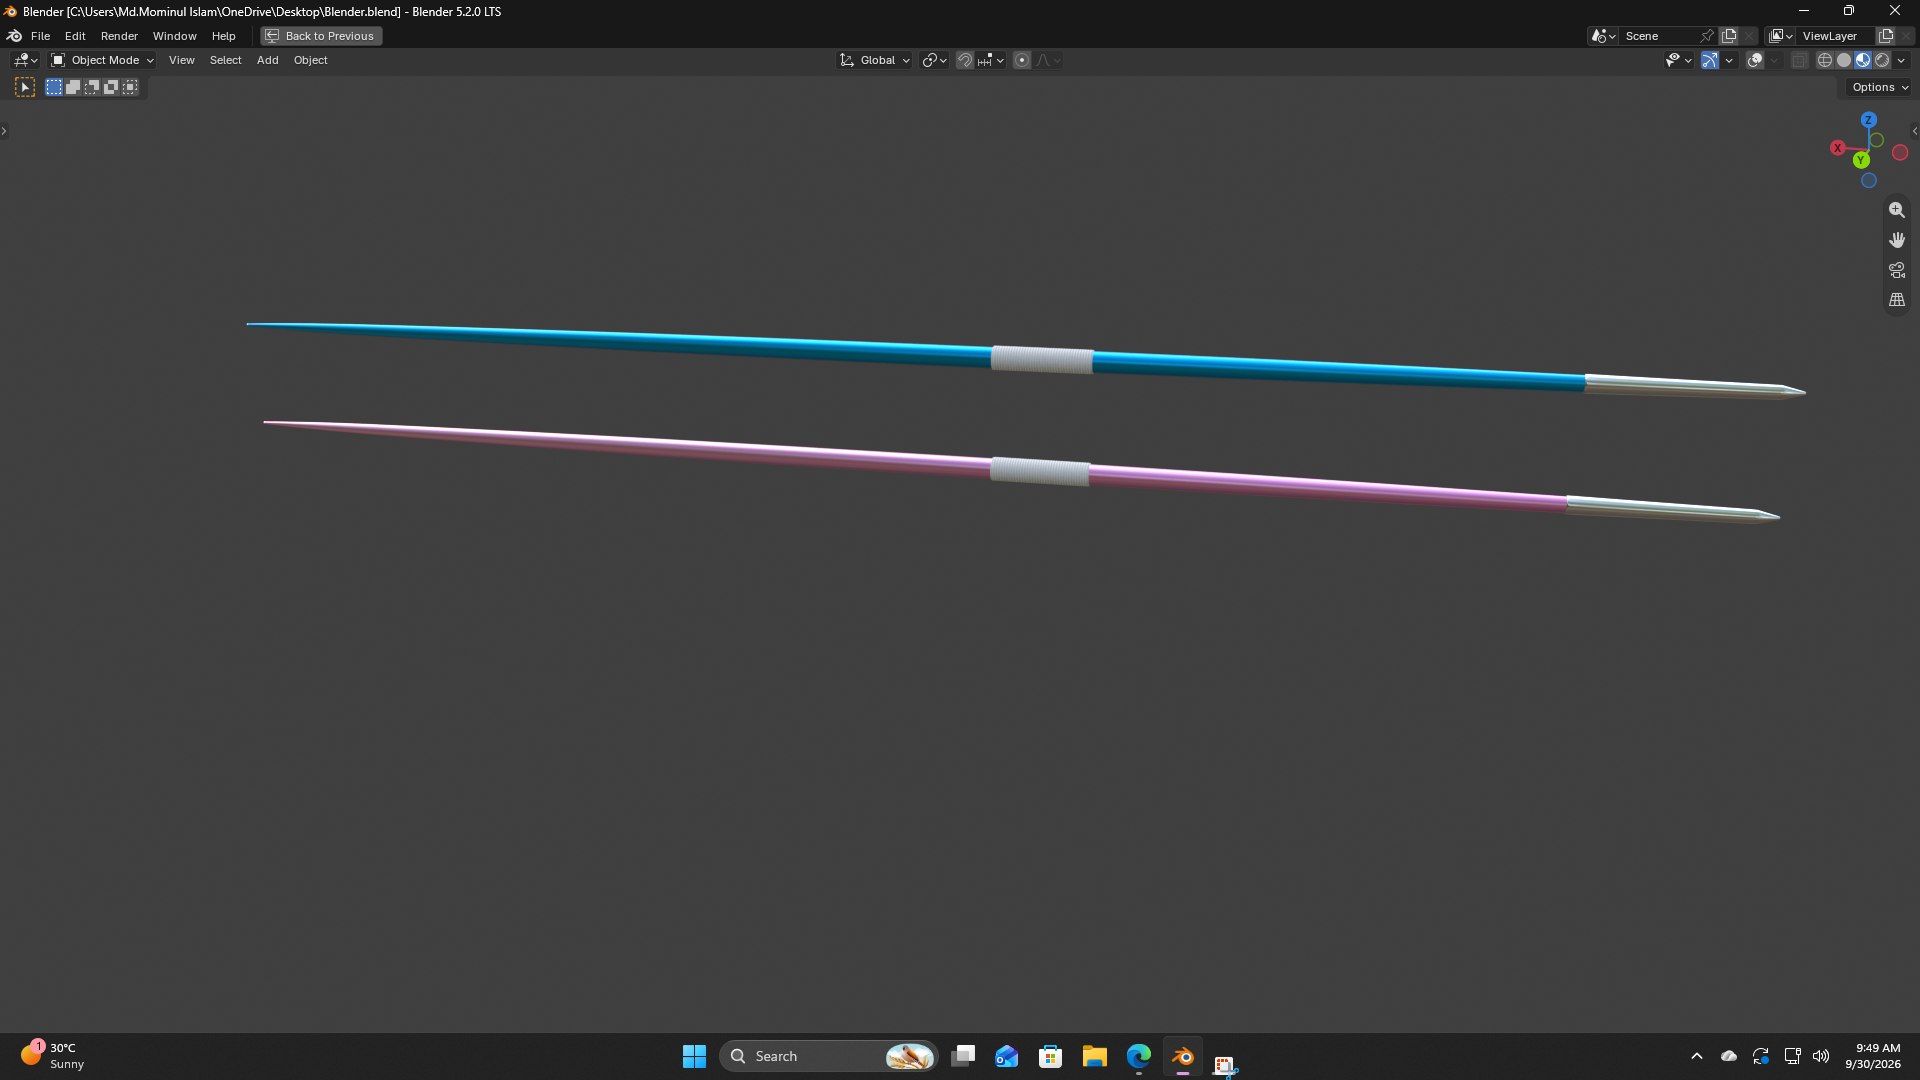Choose Extend existing selection mode

tap(73, 87)
